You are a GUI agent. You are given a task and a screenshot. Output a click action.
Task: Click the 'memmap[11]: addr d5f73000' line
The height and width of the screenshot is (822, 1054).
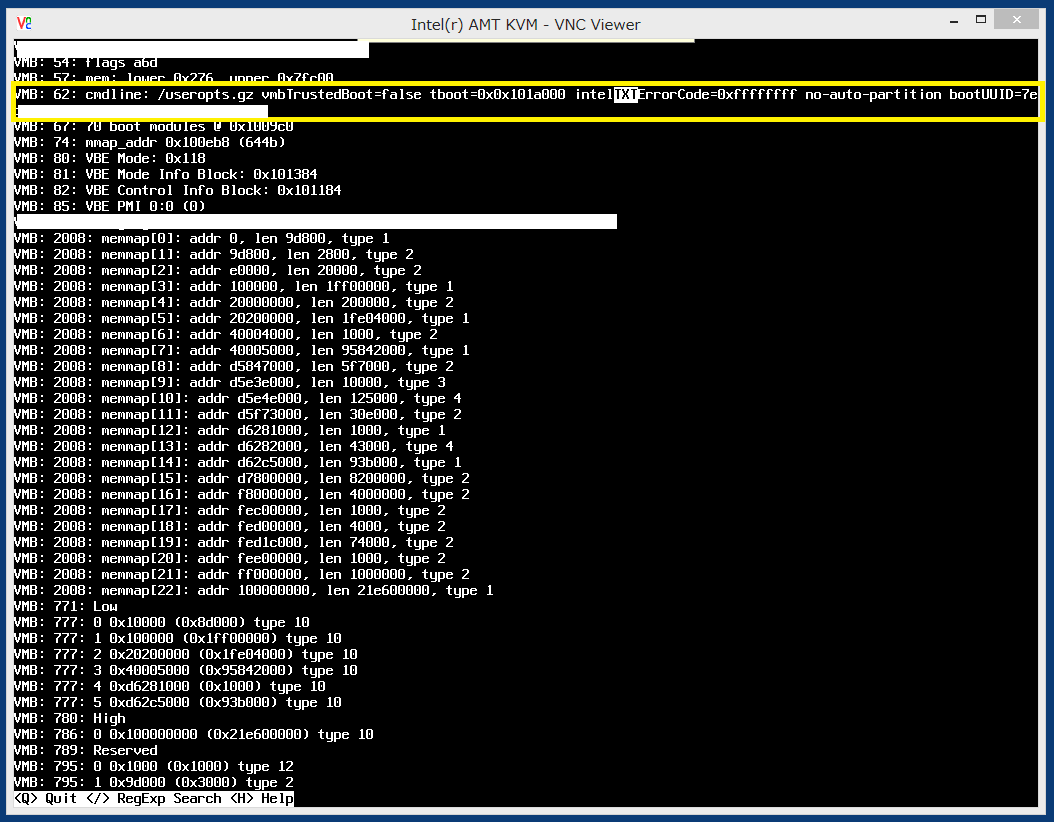pos(238,415)
